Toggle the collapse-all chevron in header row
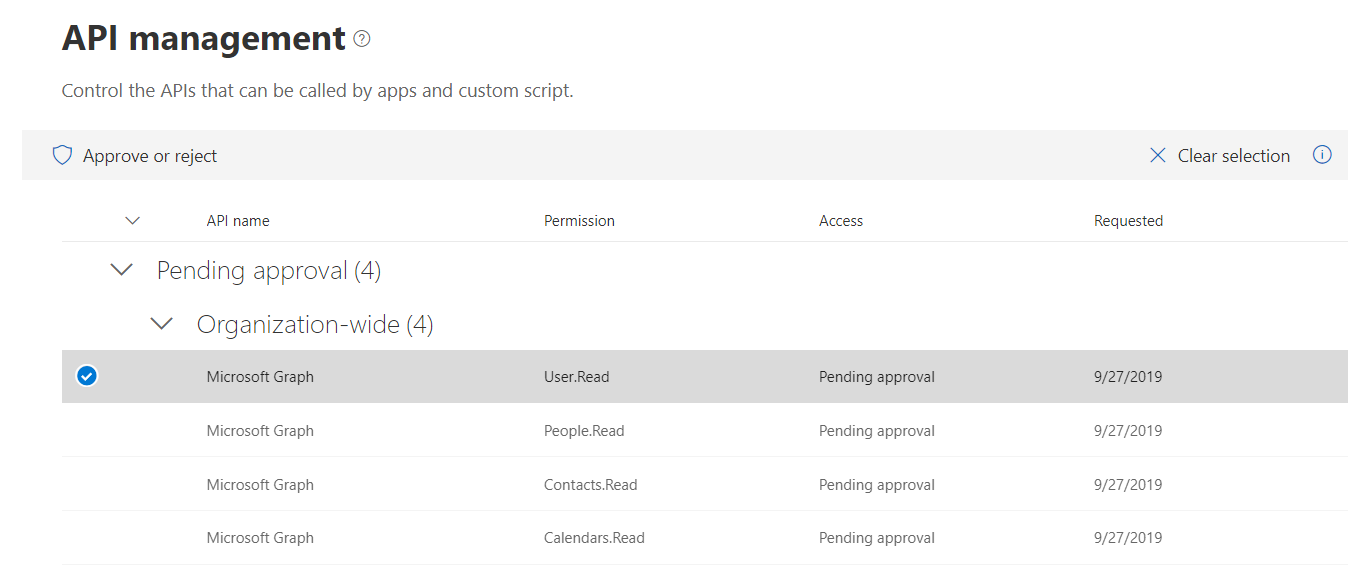 click(132, 221)
